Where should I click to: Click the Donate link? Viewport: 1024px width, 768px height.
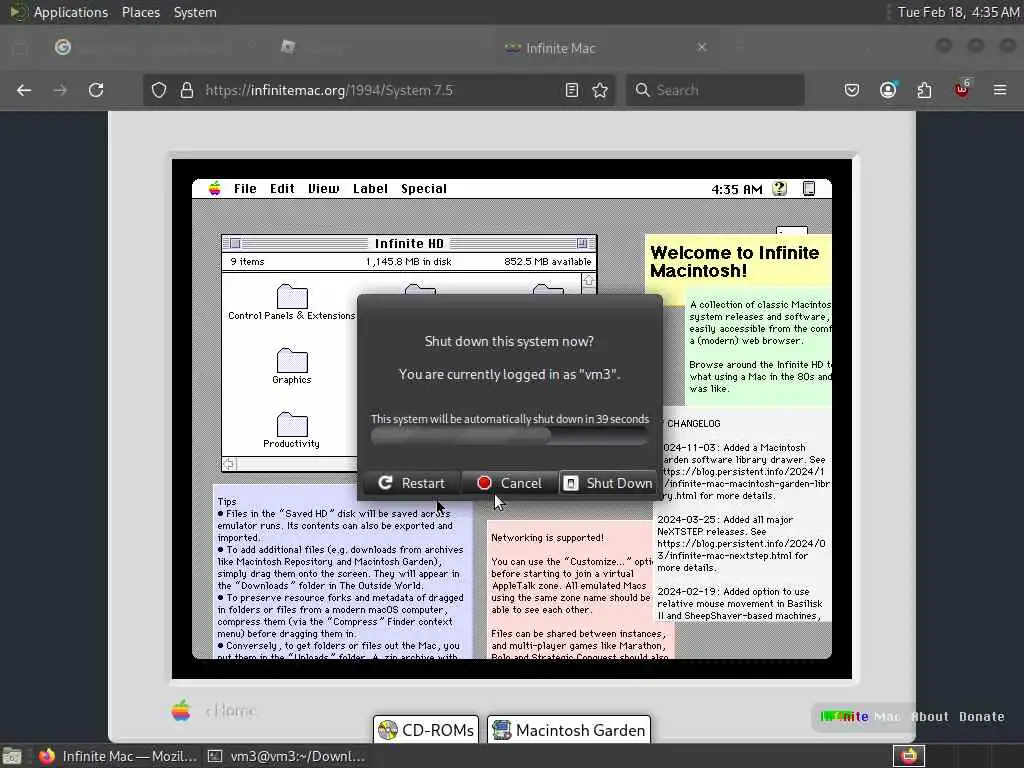tap(982, 716)
